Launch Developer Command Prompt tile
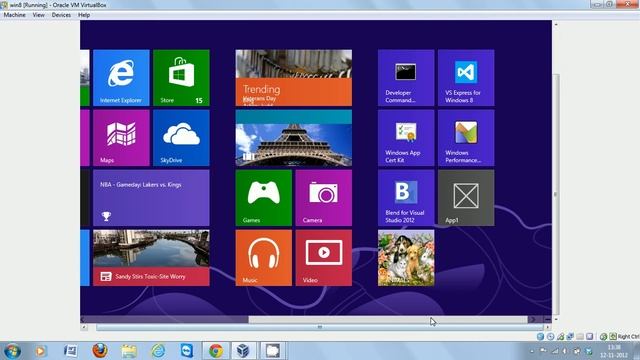Viewport: 640px width, 360px height. 406,78
